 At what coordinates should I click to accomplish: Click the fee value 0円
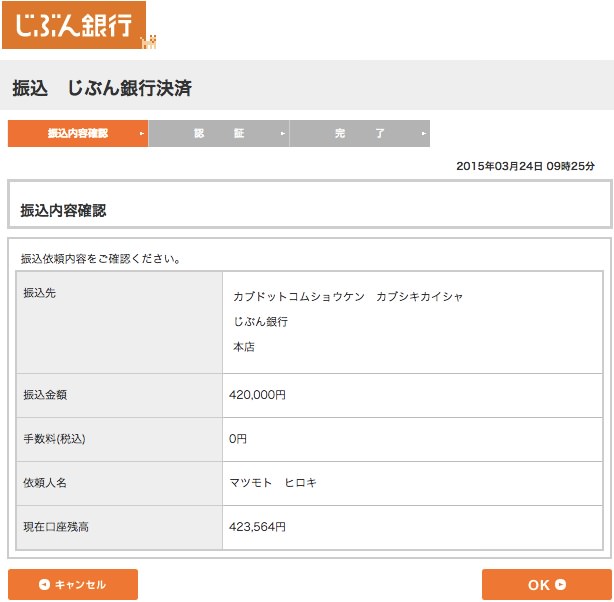[x=238, y=439]
